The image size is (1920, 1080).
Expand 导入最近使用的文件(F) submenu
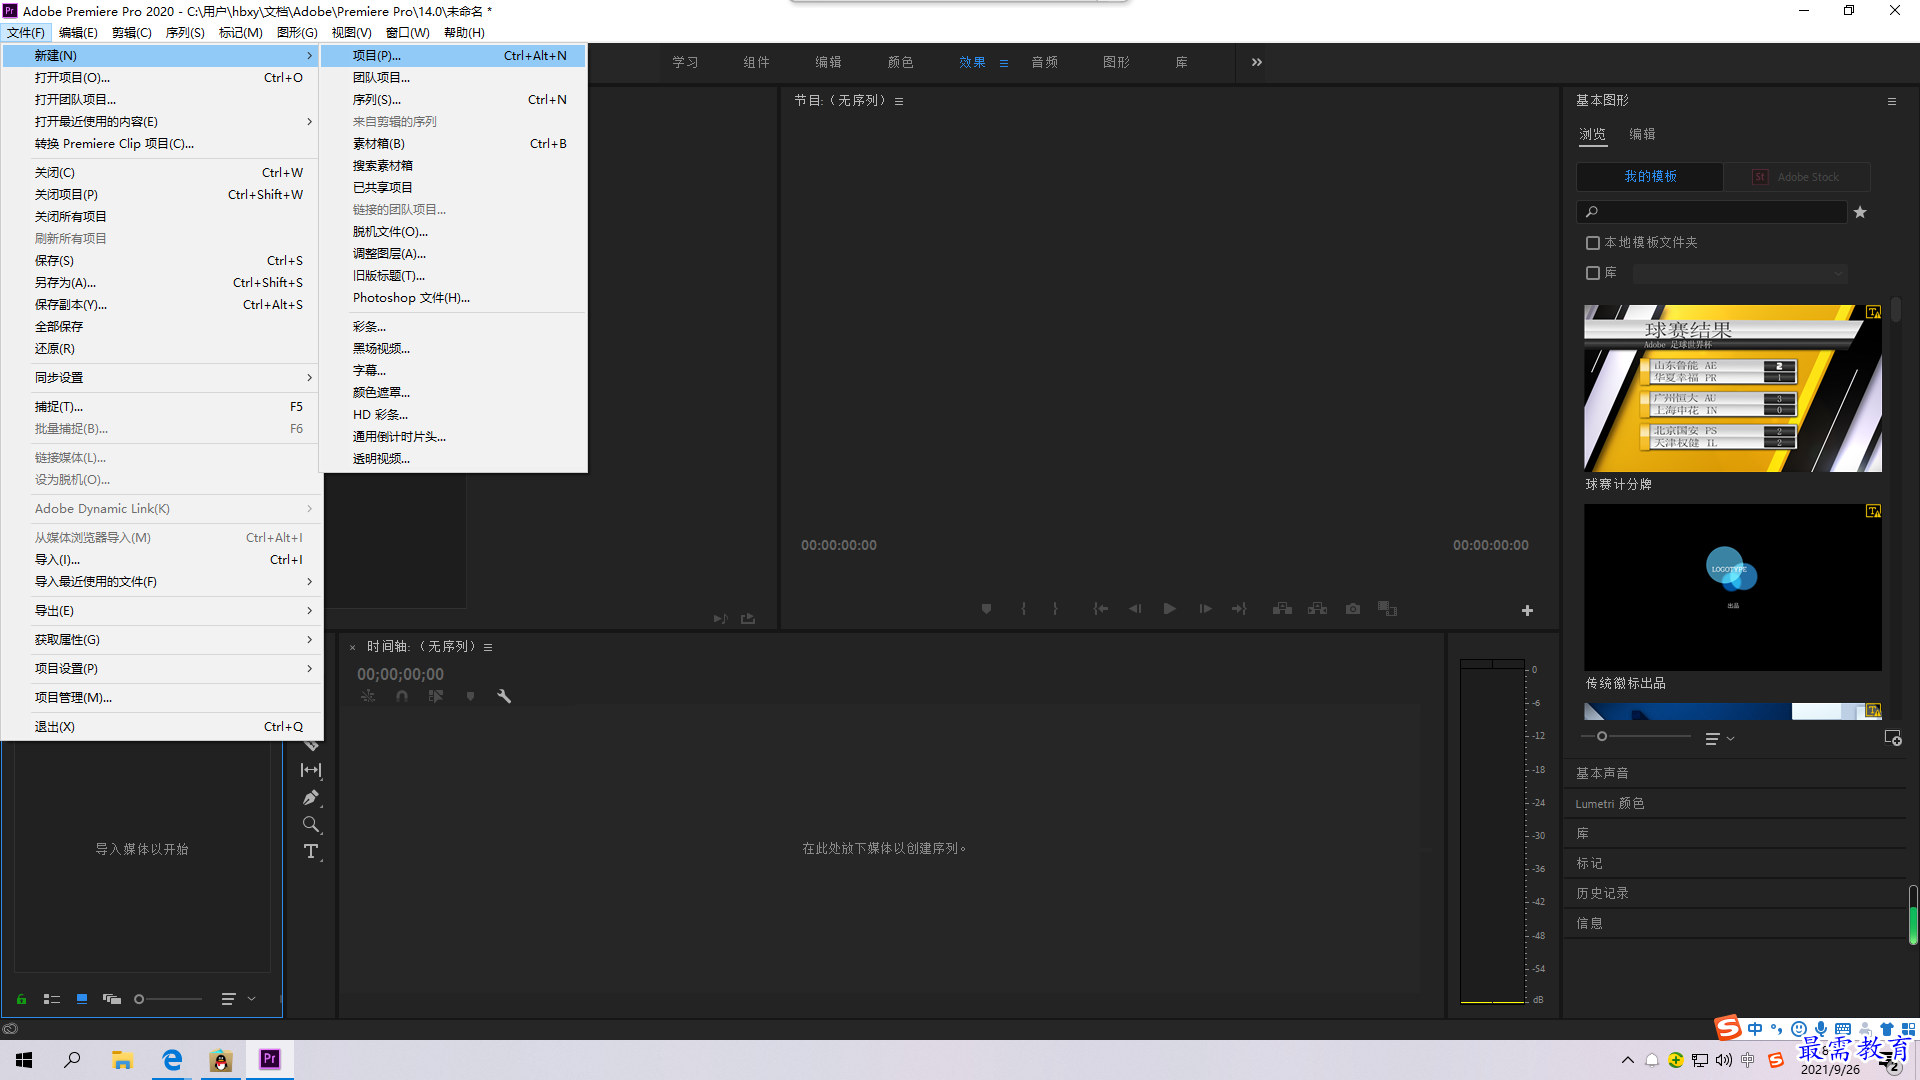(x=163, y=582)
